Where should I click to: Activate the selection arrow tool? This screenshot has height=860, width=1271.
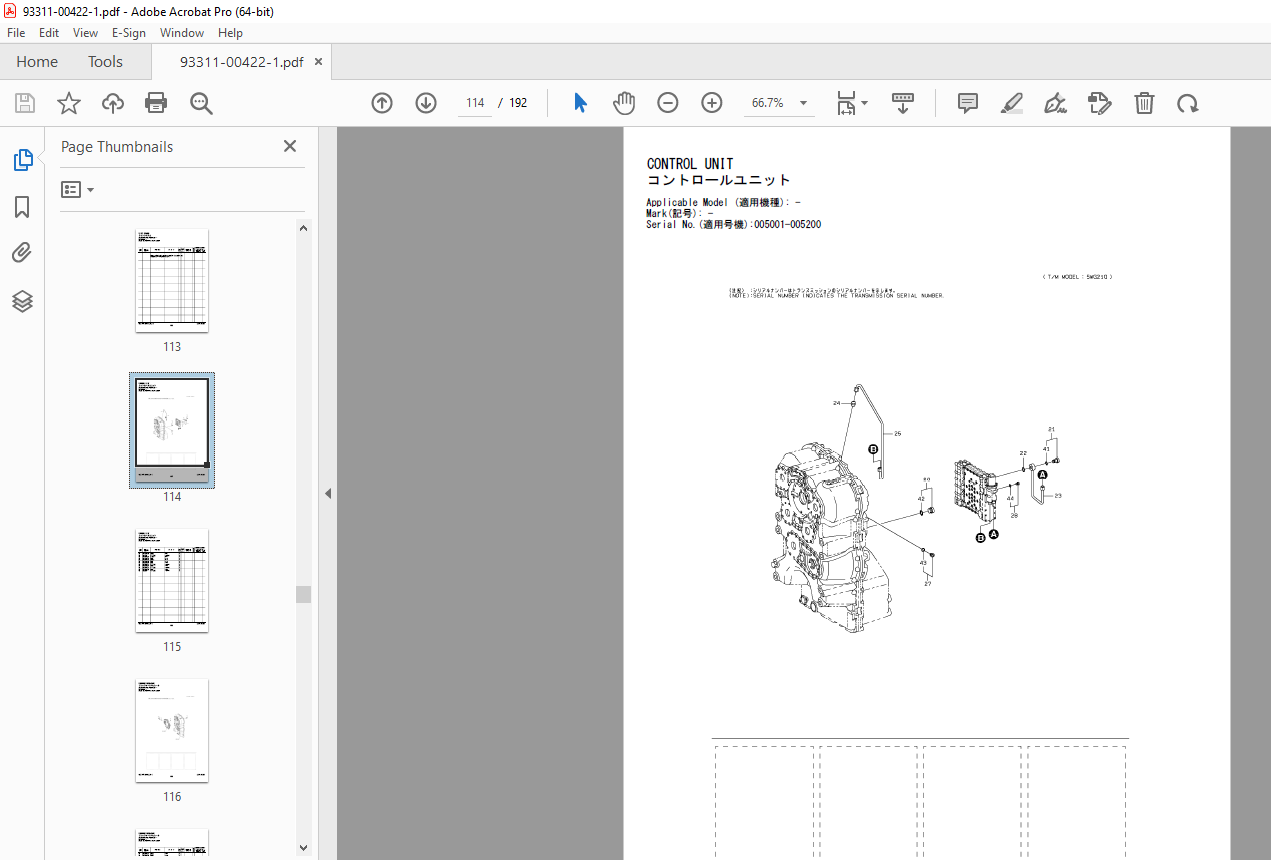coord(581,103)
